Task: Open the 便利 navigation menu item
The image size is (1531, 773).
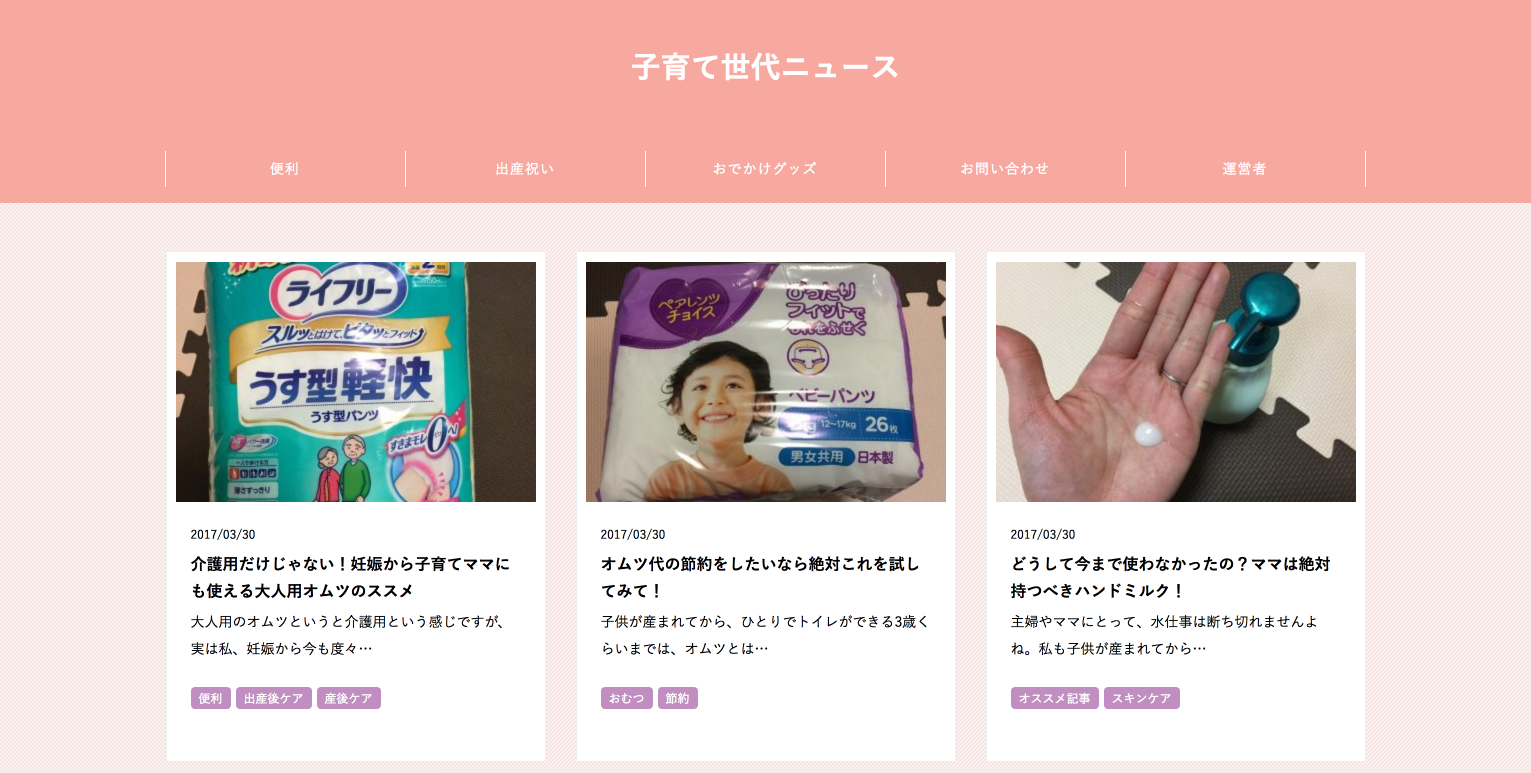Action: (285, 169)
